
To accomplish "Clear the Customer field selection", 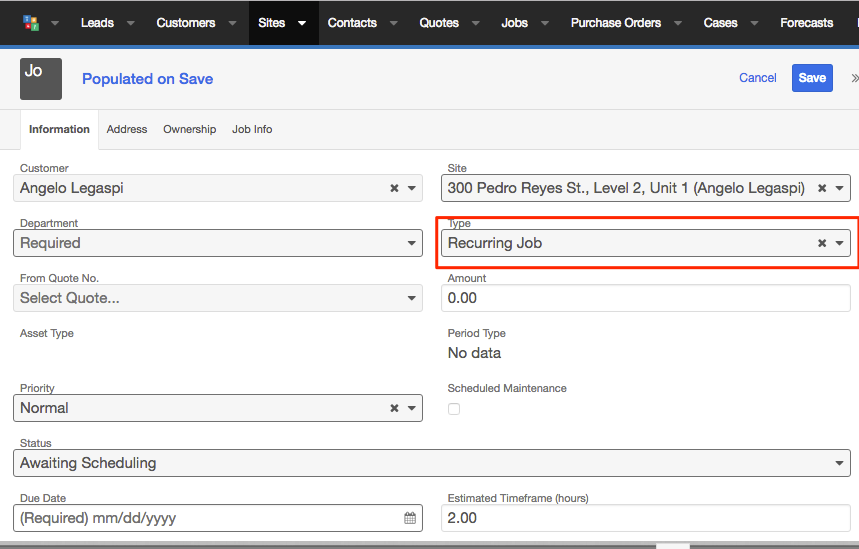I will click(x=394, y=188).
